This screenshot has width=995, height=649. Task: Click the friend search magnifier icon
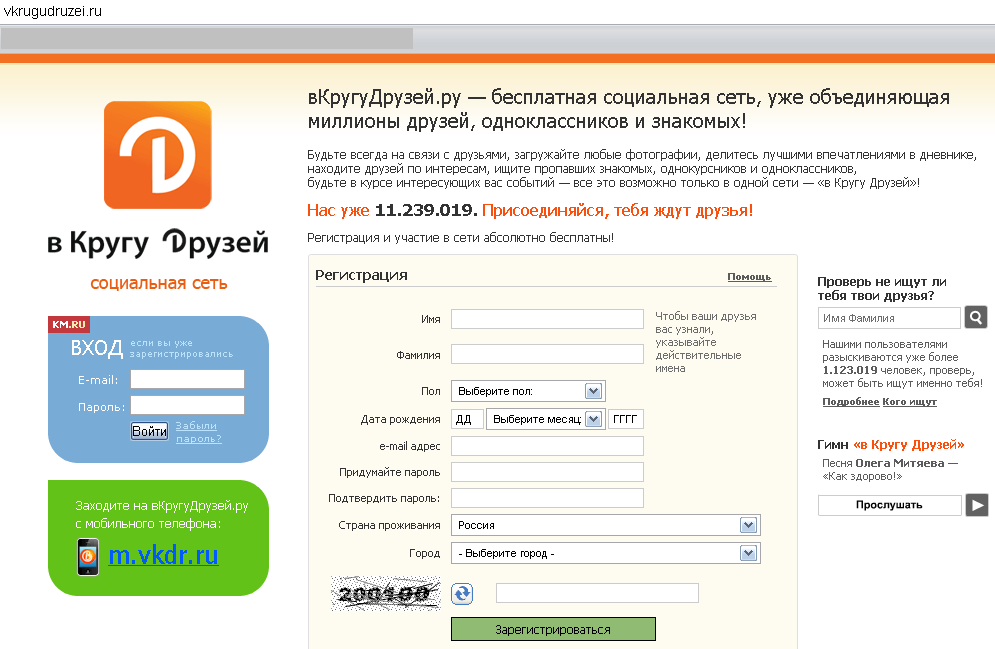(975, 317)
